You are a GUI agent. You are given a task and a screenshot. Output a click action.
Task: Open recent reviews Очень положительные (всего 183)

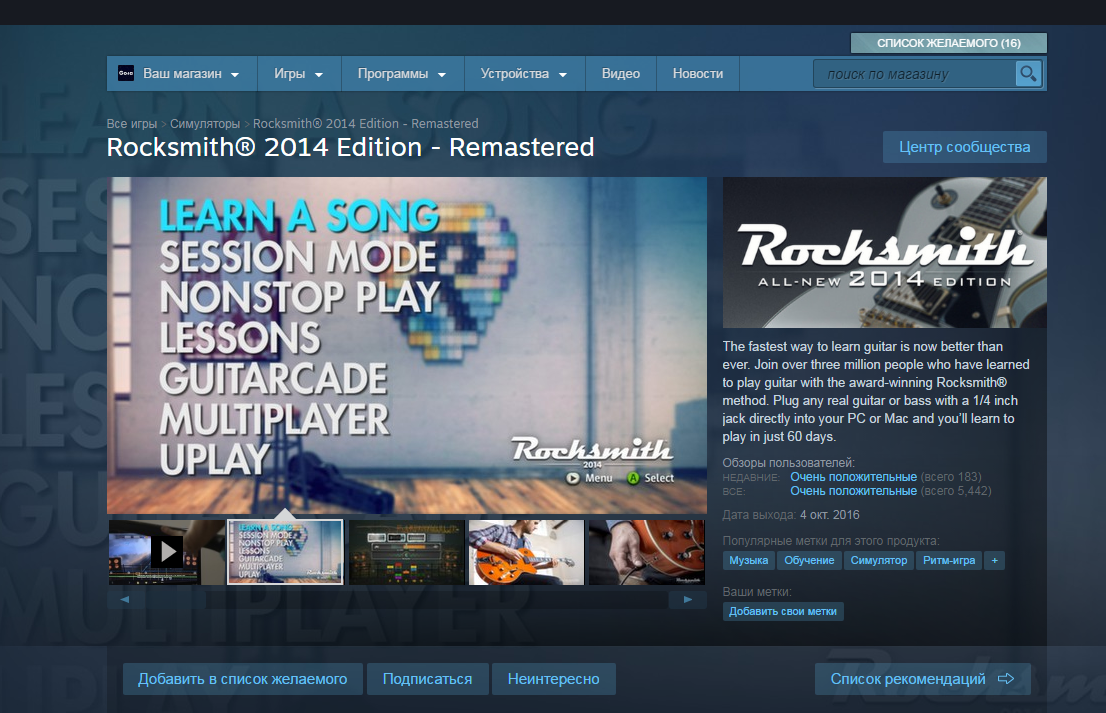click(x=885, y=477)
